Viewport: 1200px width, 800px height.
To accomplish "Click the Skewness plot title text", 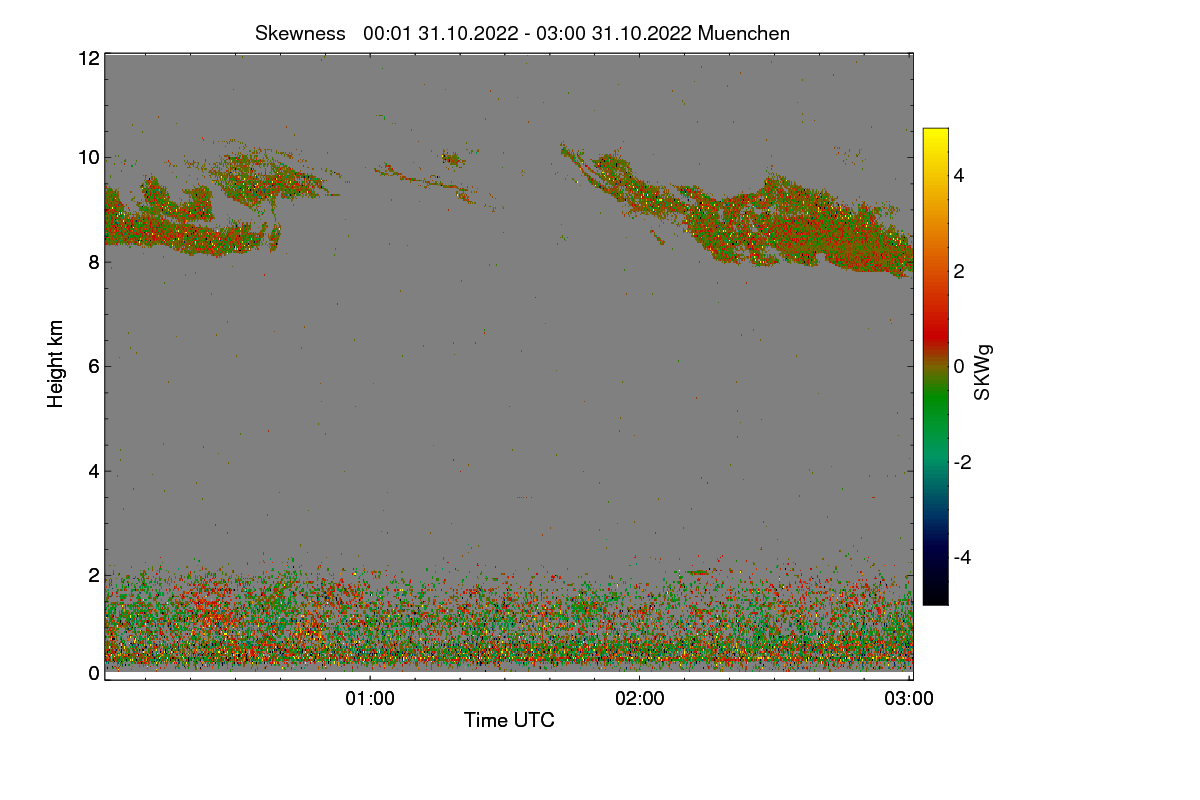I will 522,33.
